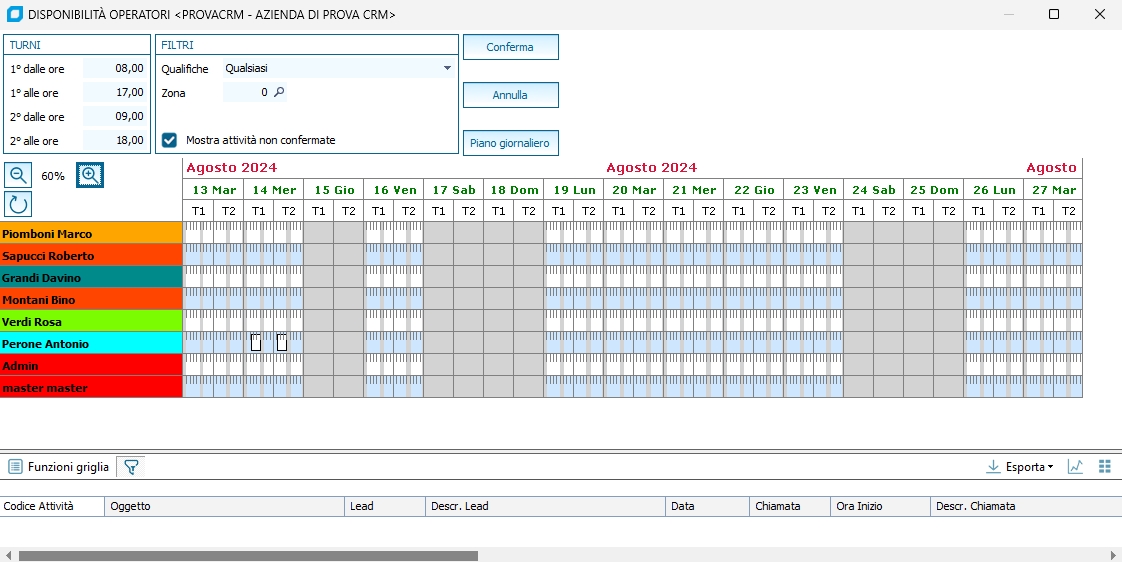Zoom in the schedule grid
This screenshot has width=1122, height=562.
(x=90, y=175)
